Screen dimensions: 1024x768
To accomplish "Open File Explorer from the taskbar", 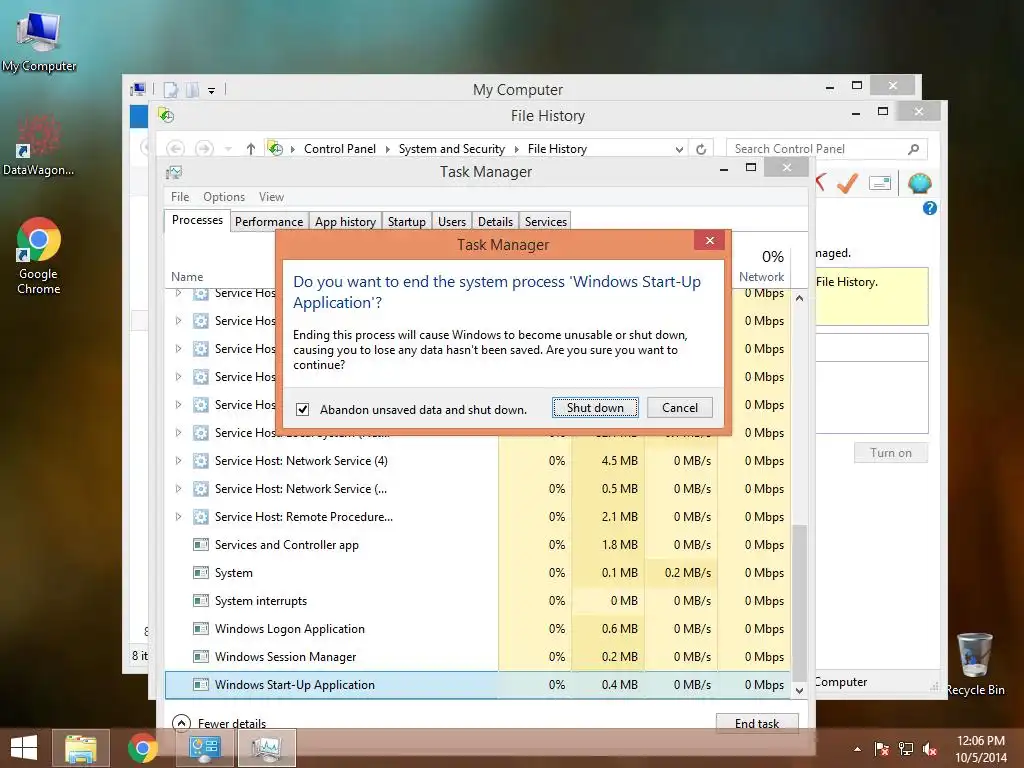I will (x=80, y=748).
